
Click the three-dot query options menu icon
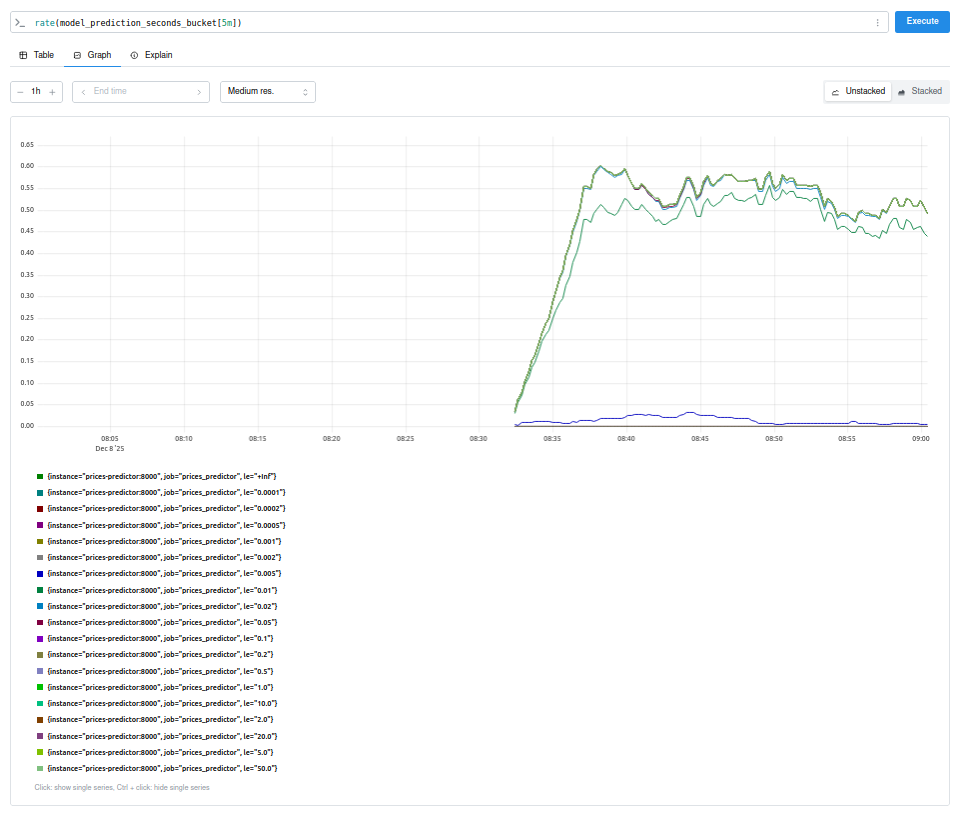click(877, 22)
